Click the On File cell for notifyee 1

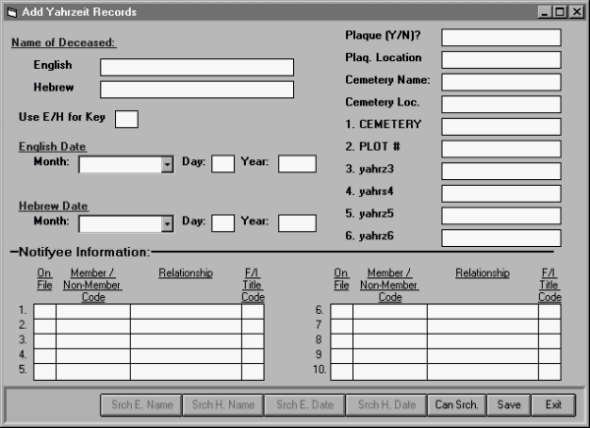45,312
